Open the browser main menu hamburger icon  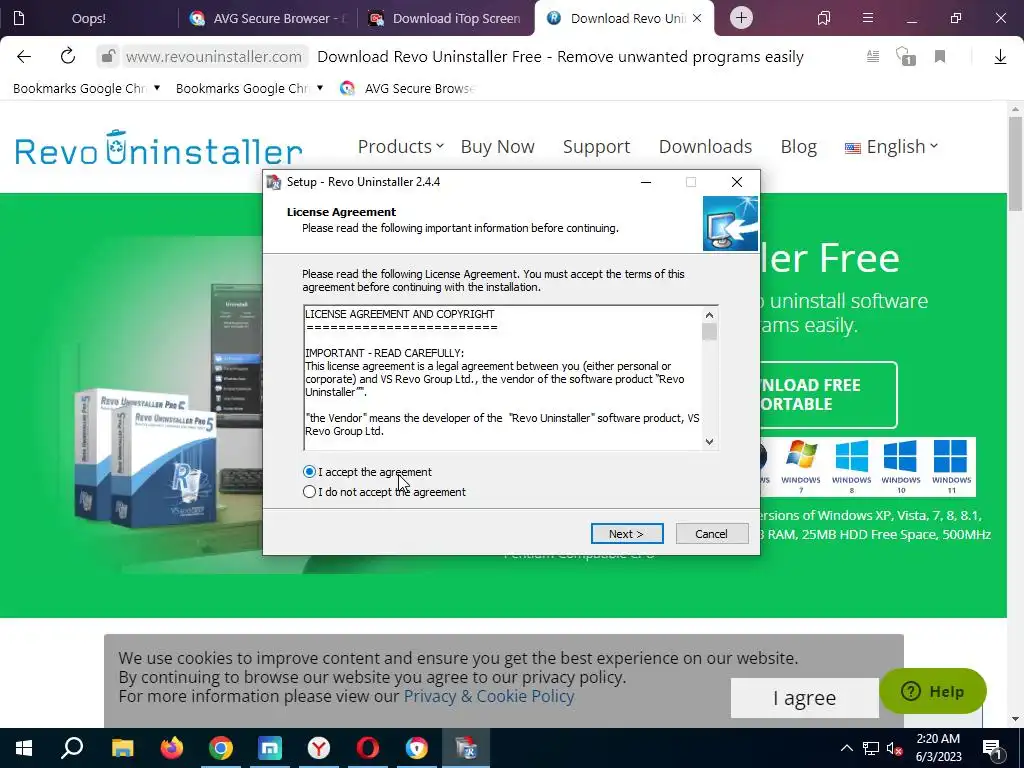[868, 18]
